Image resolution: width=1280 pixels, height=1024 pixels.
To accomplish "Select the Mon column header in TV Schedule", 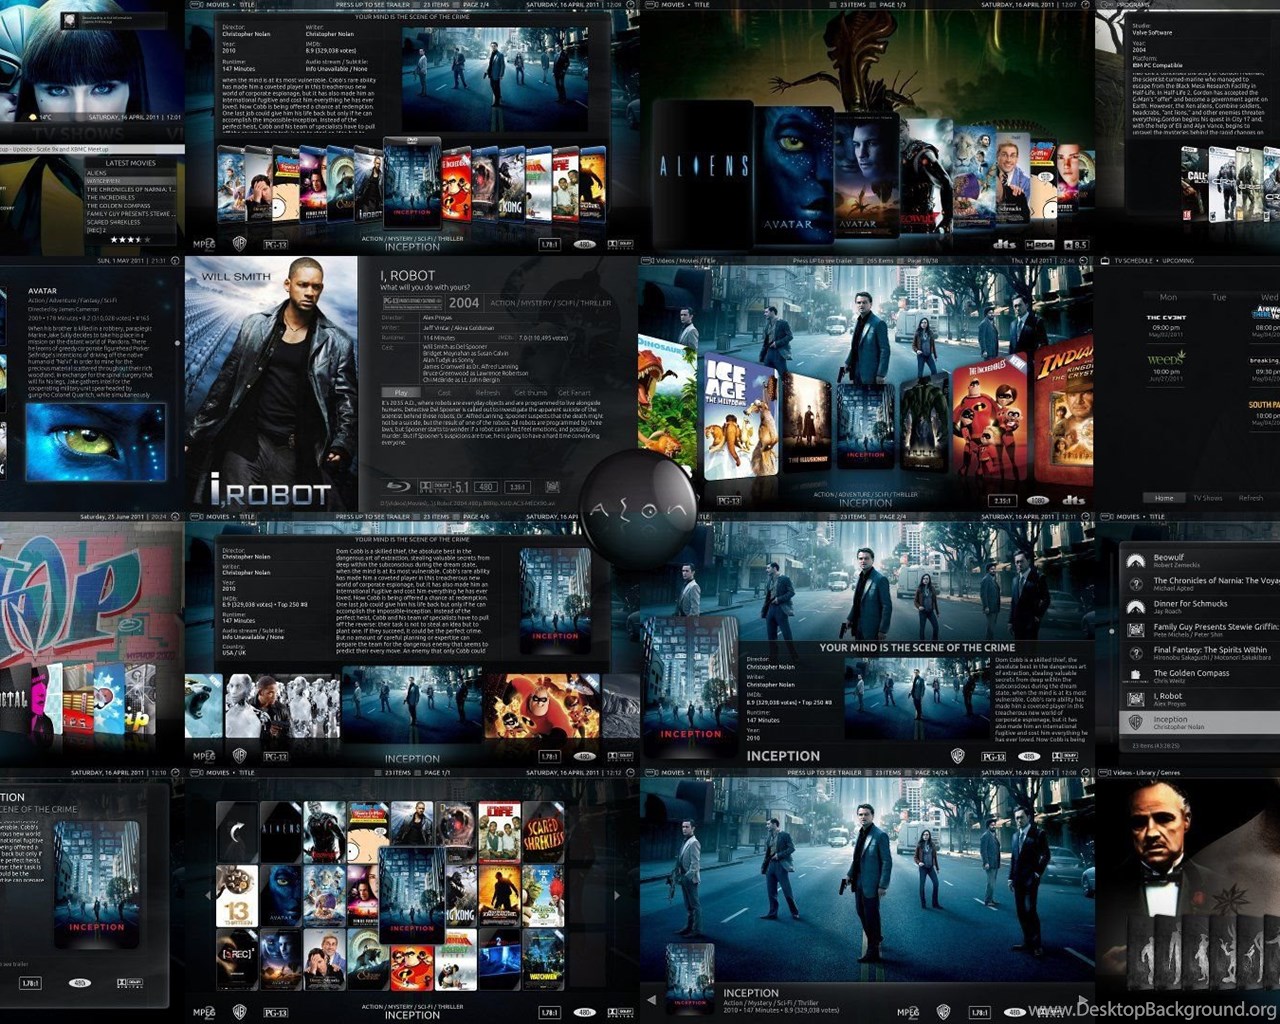I will pyautogui.click(x=1168, y=297).
